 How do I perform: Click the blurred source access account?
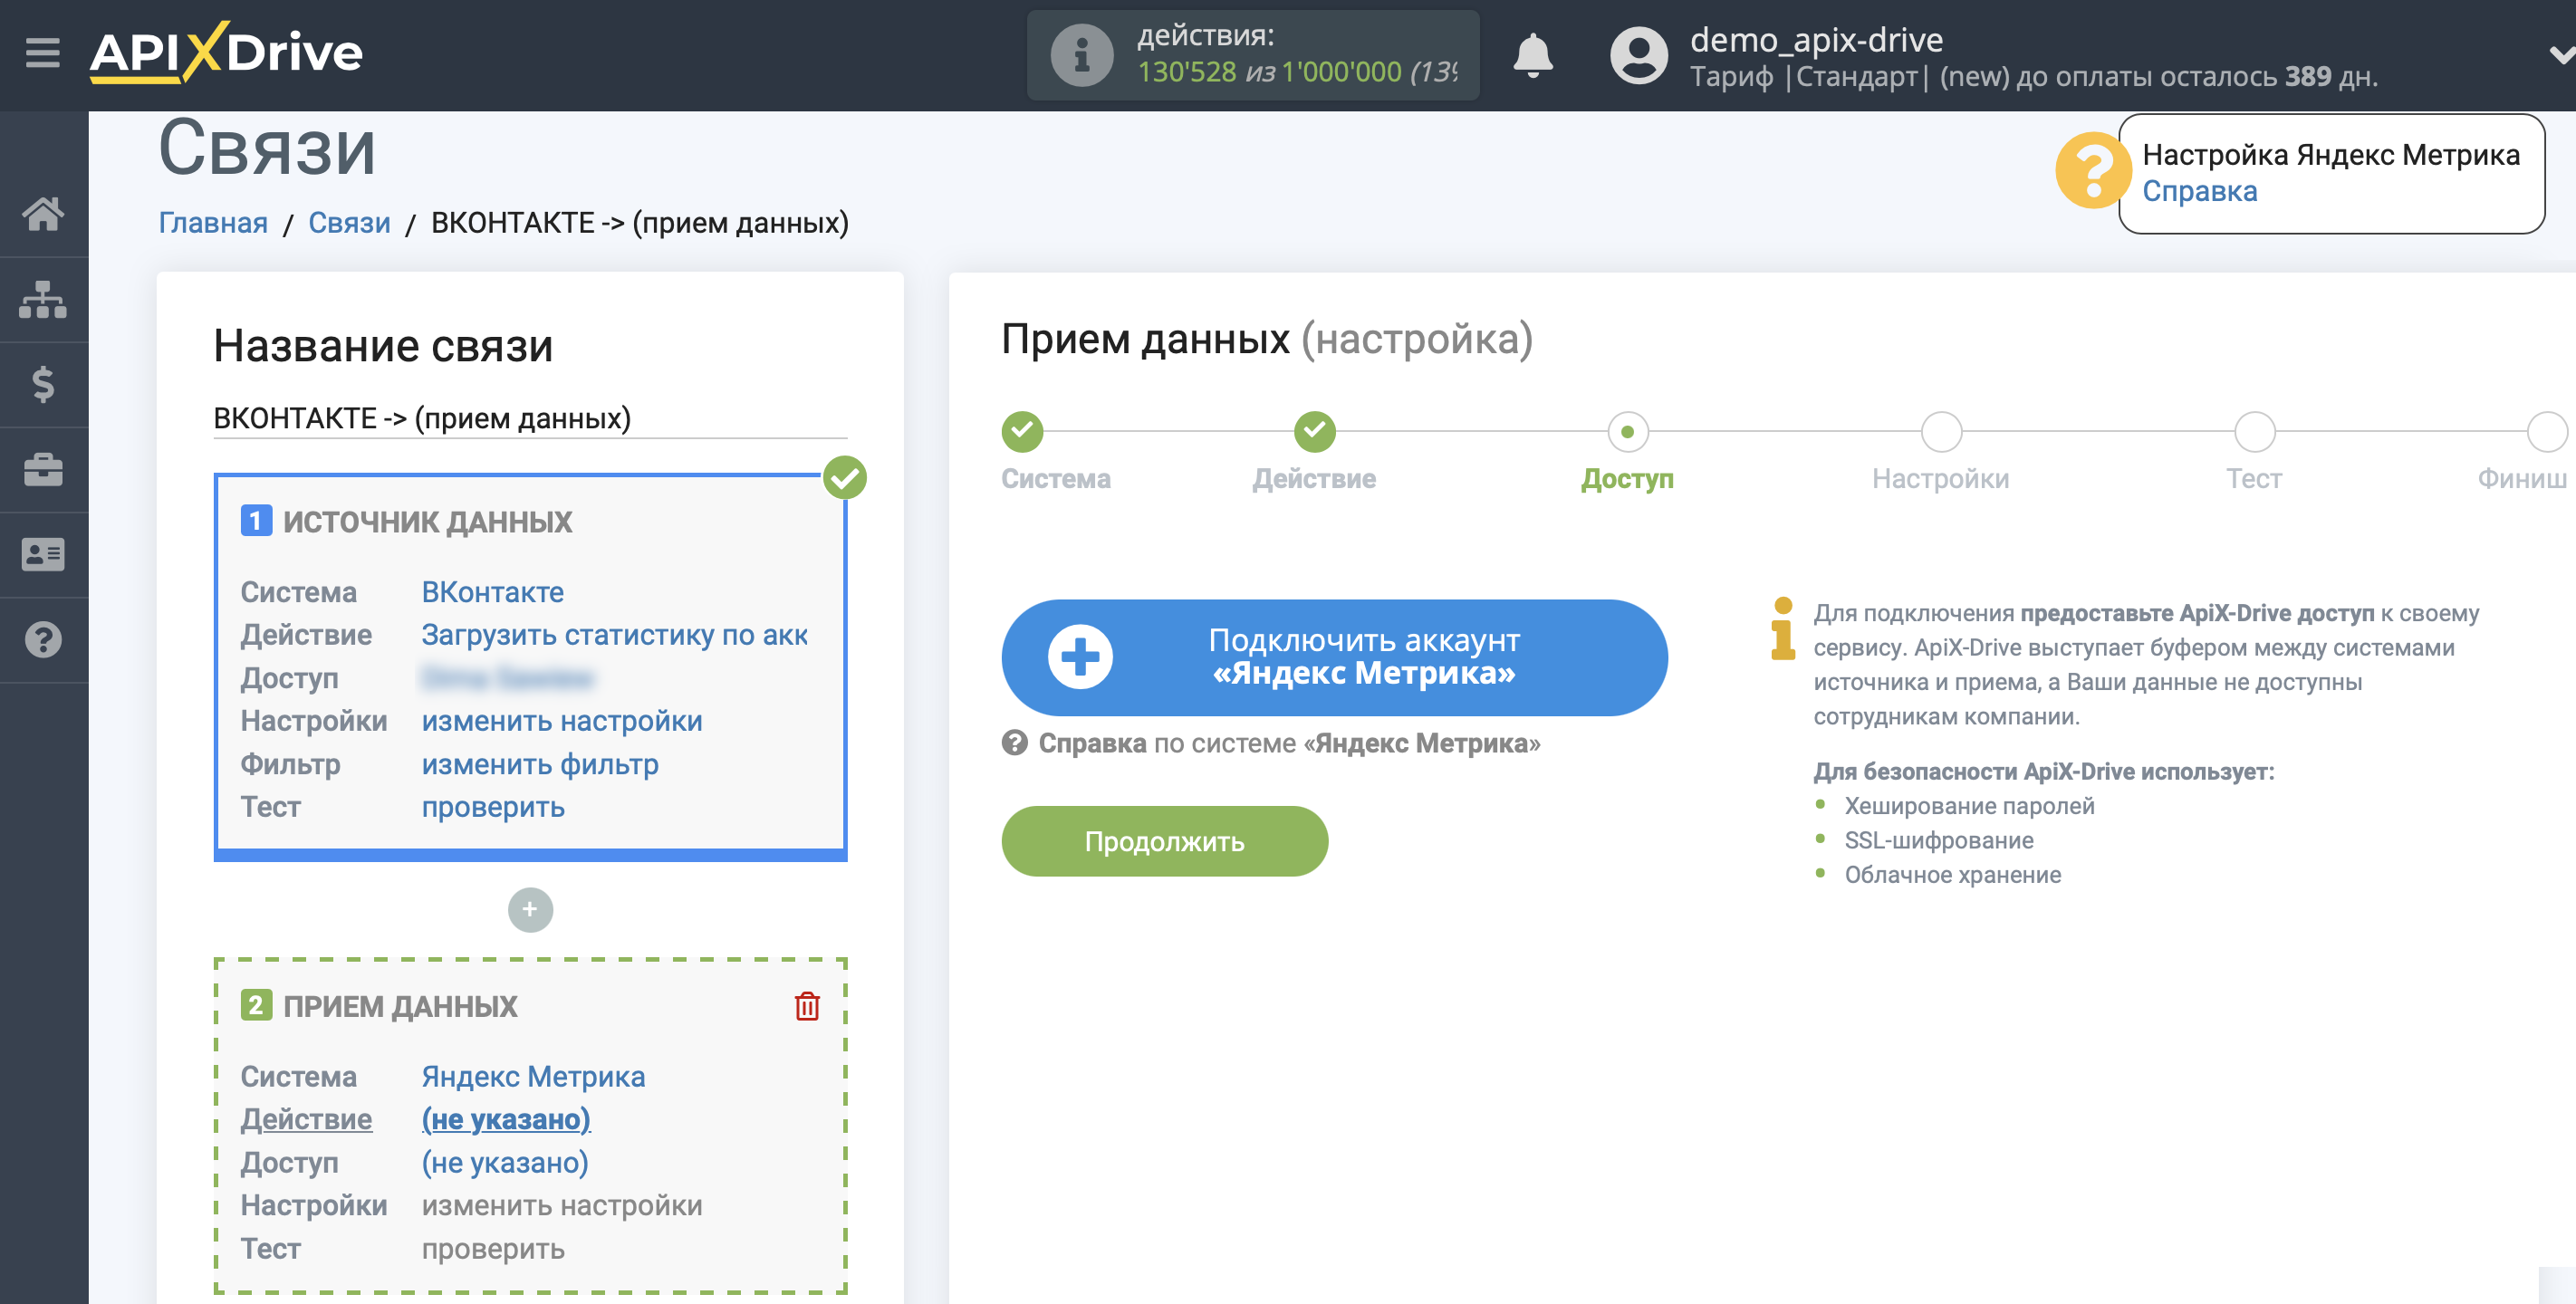(x=508, y=678)
